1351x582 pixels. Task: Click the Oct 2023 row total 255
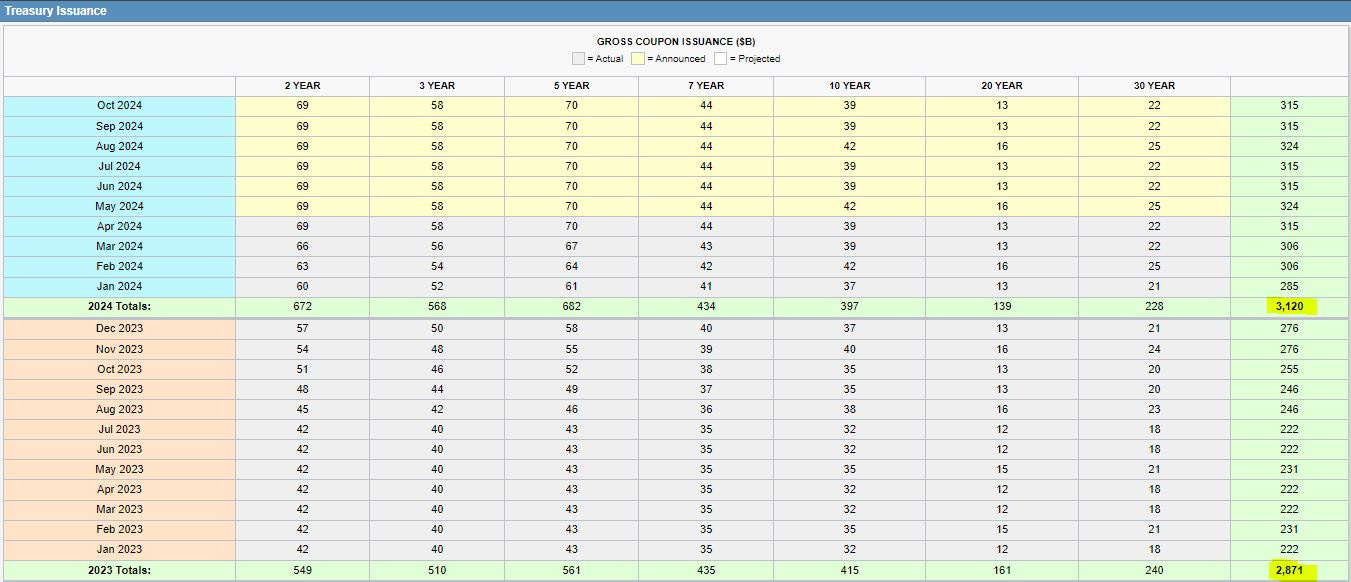point(1290,369)
